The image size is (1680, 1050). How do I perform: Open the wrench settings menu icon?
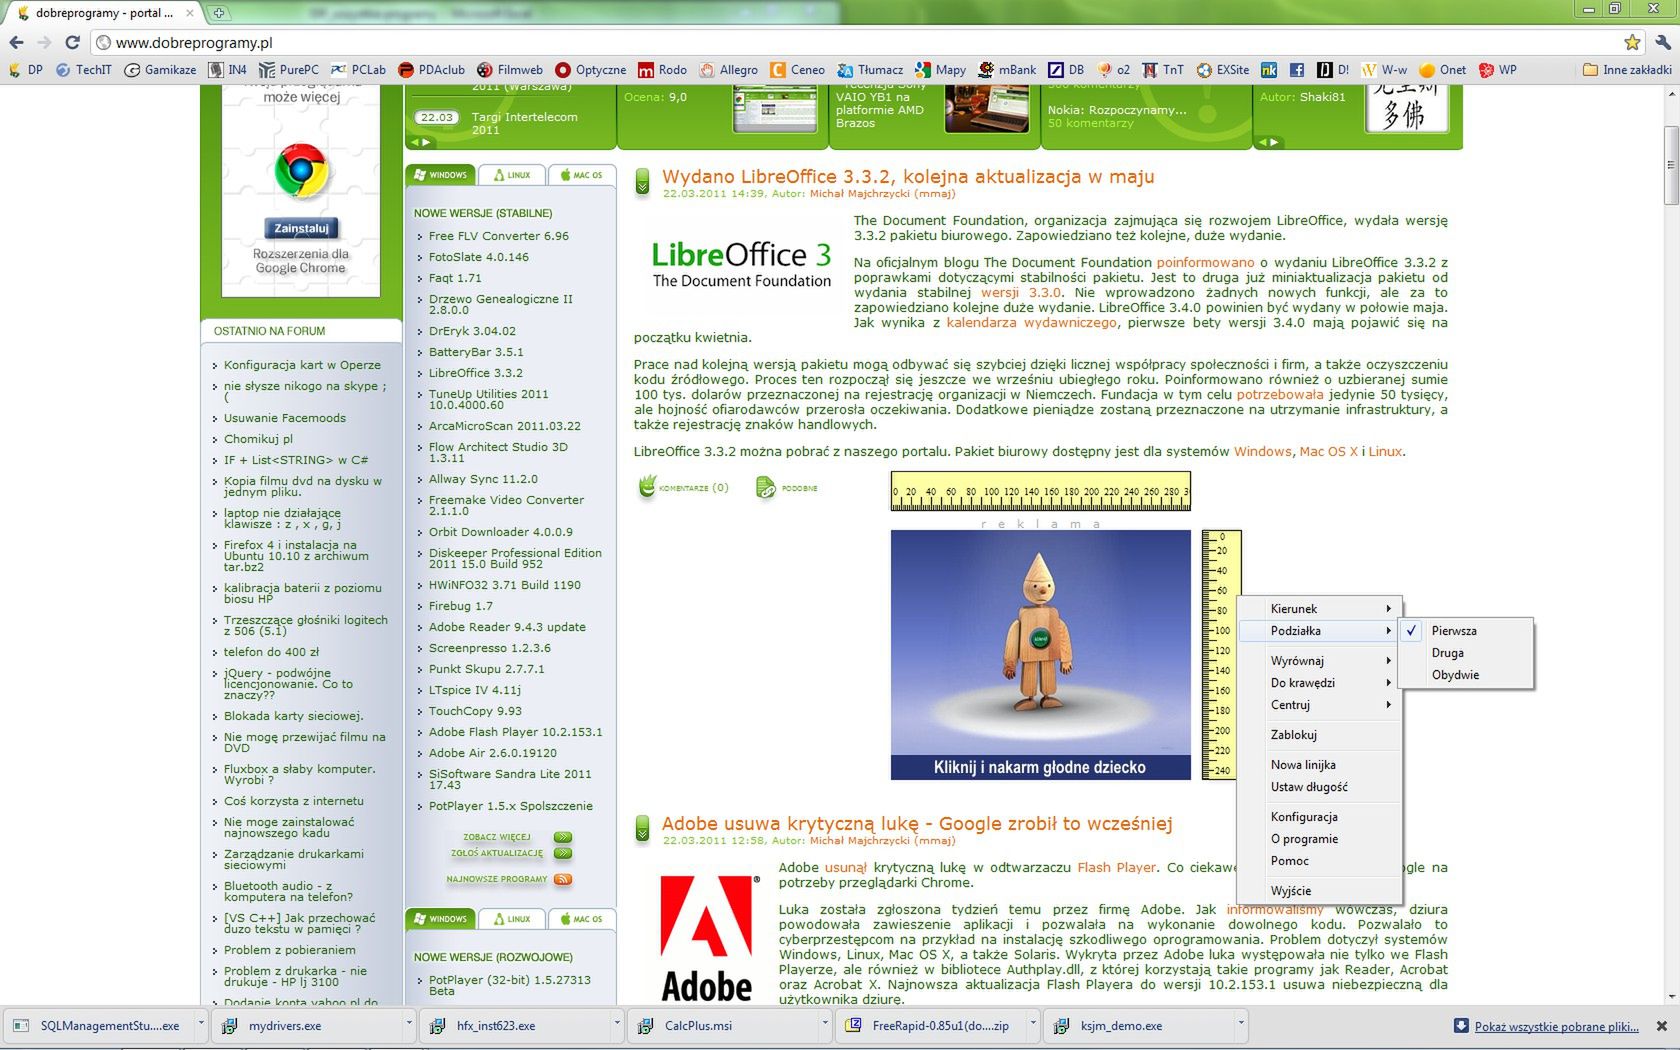(1663, 42)
